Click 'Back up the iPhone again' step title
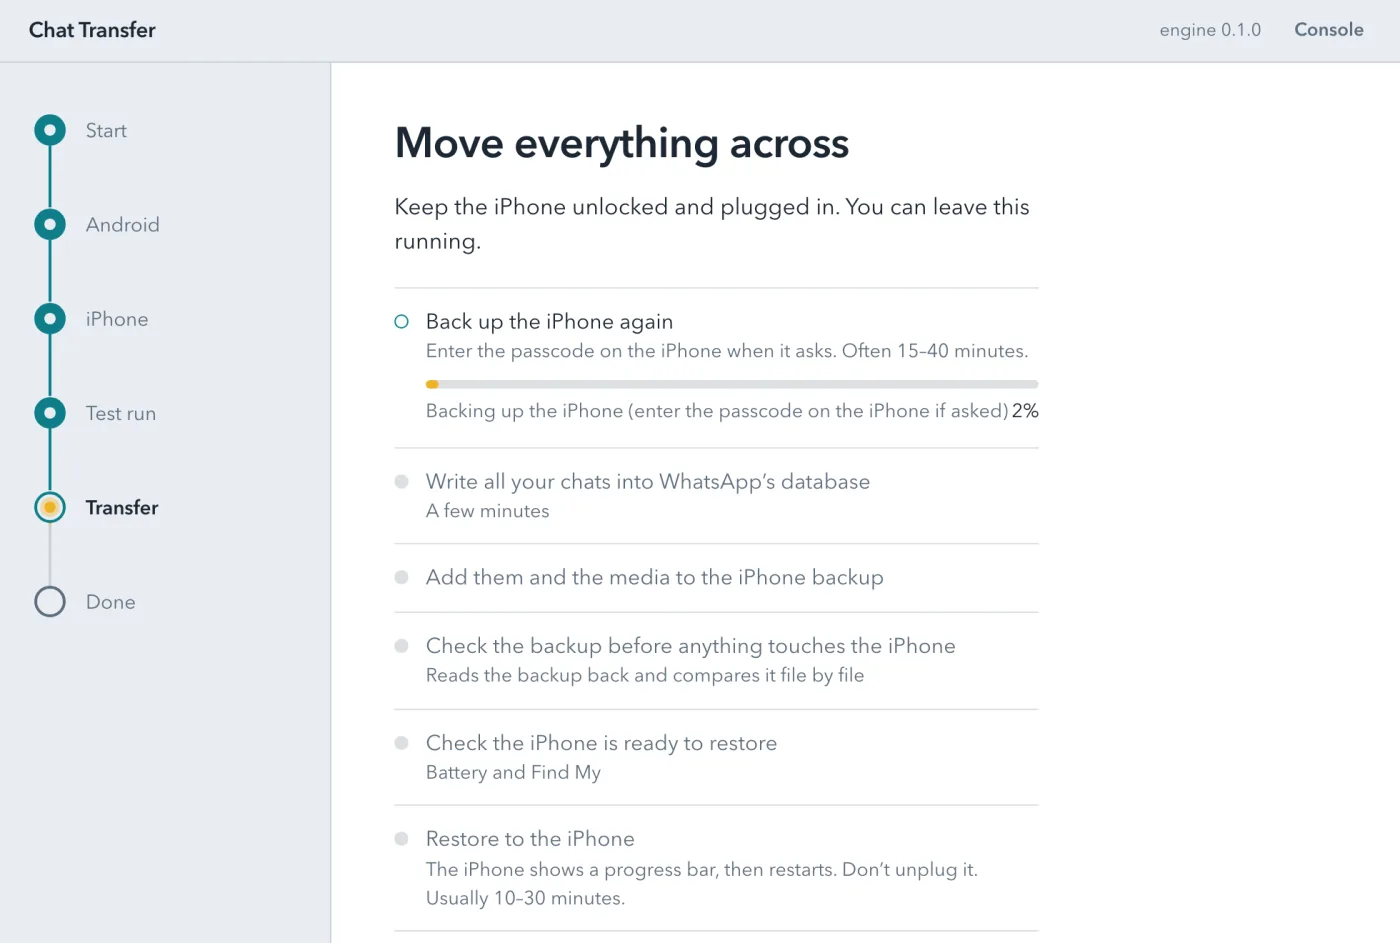 coord(549,322)
